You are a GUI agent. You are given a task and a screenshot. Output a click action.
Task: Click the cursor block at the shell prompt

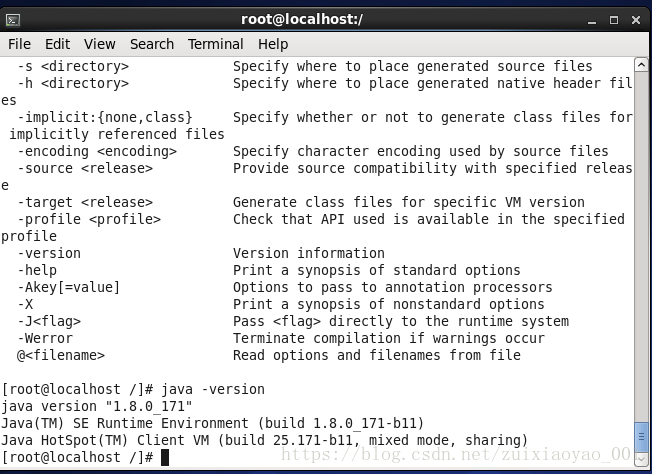(x=165, y=457)
